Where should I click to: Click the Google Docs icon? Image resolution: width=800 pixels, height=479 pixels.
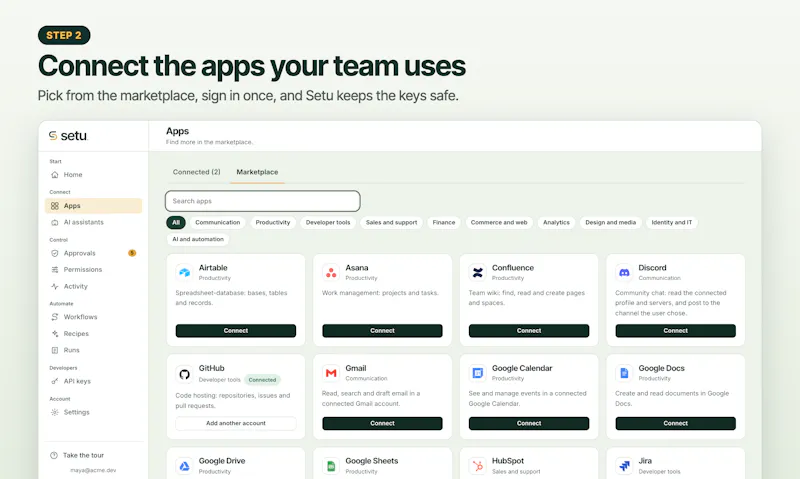pyautogui.click(x=624, y=373)
